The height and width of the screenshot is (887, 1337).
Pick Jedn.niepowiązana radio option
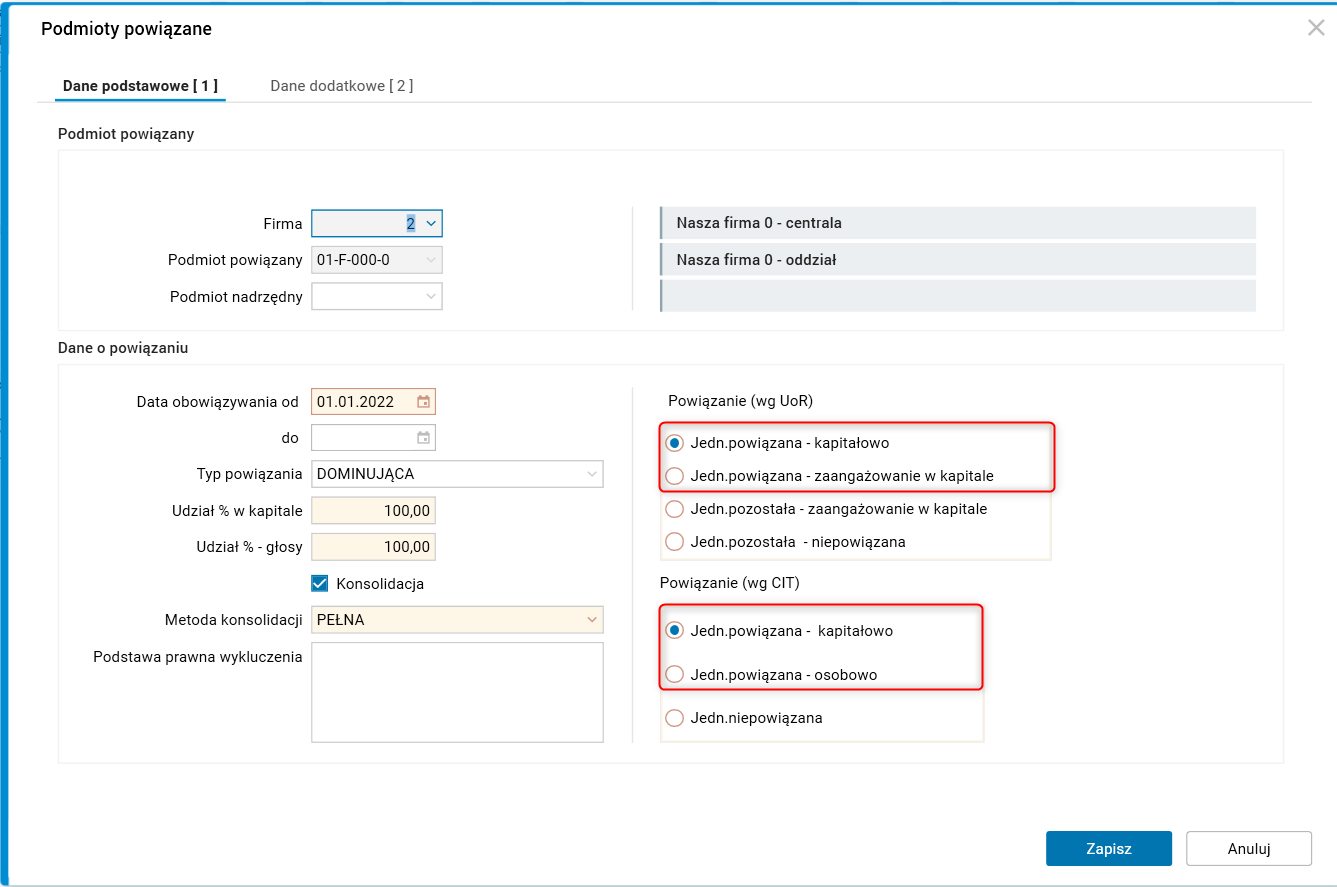675,718
